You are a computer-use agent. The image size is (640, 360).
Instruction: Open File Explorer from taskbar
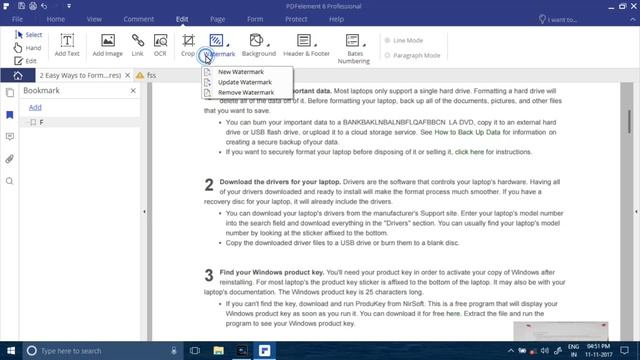[x=218, y=351]
